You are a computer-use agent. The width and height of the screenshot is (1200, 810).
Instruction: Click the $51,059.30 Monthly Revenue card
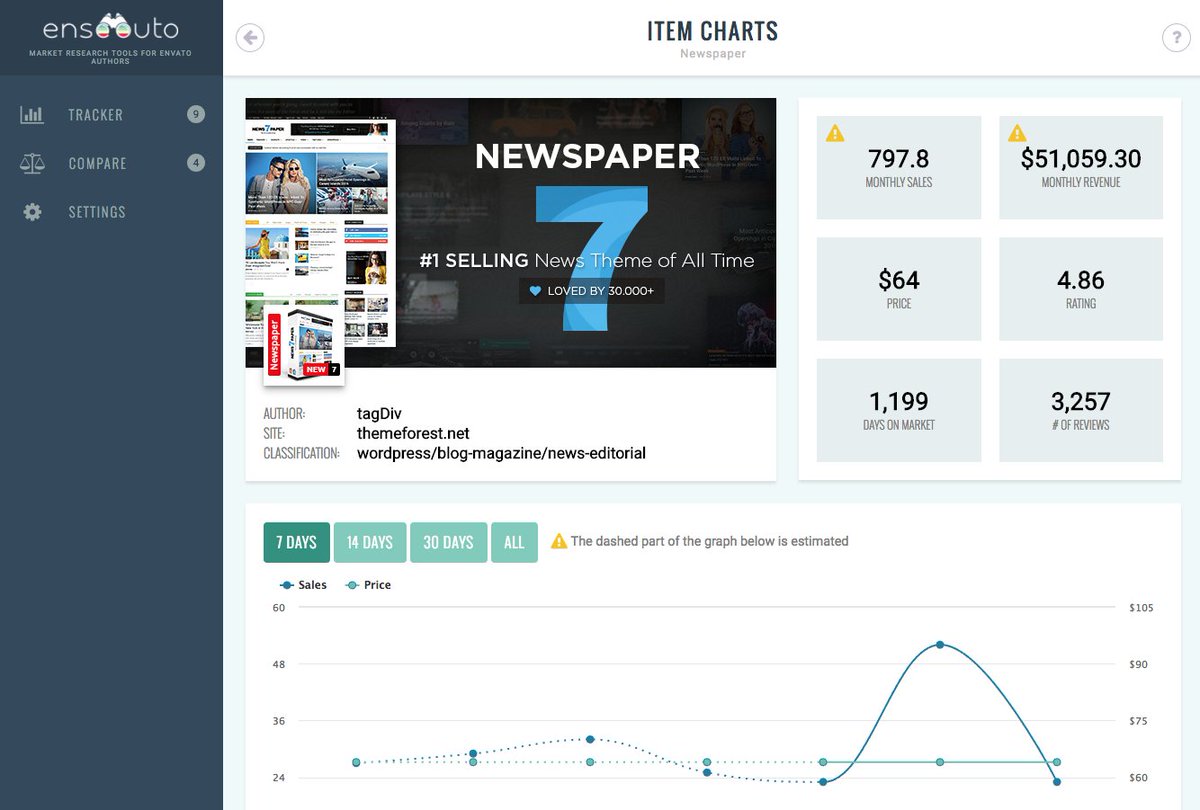[x=1081, y=168]
